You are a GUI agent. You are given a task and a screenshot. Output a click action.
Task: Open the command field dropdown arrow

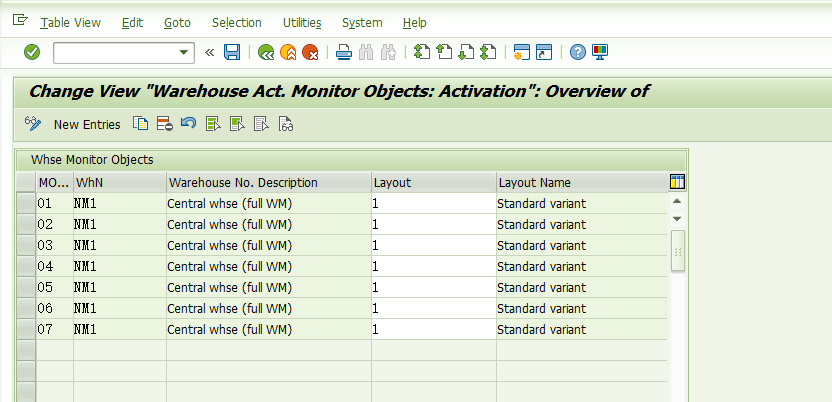pyautogui.click(x=184, y=52)
